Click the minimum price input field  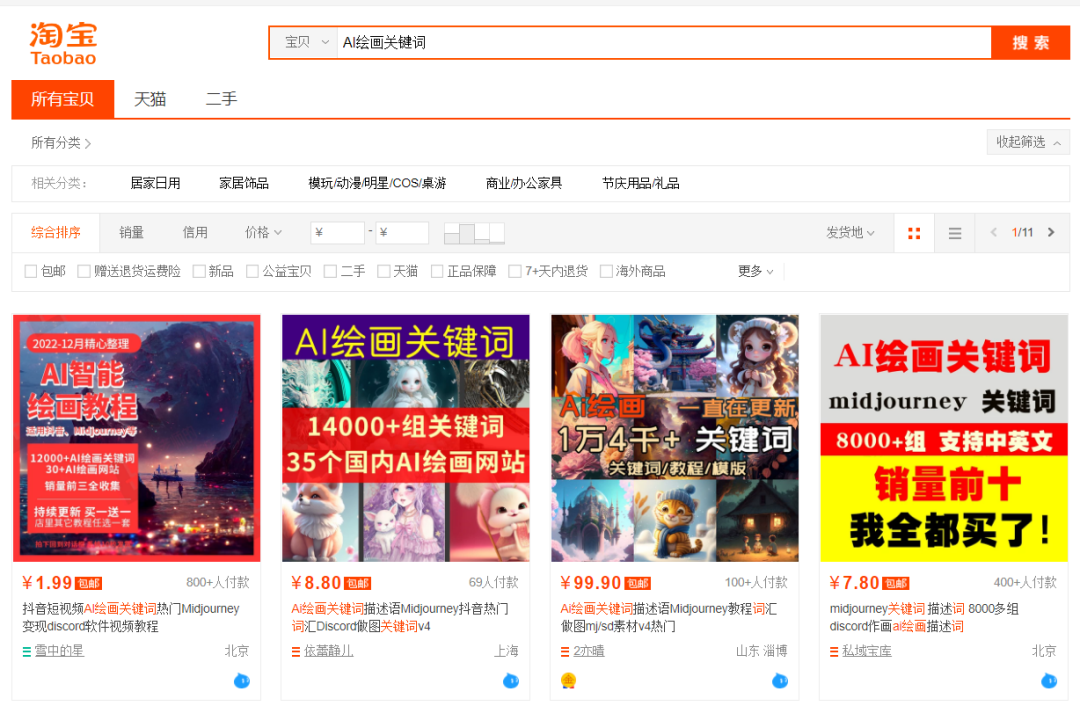tap(338, 233)
